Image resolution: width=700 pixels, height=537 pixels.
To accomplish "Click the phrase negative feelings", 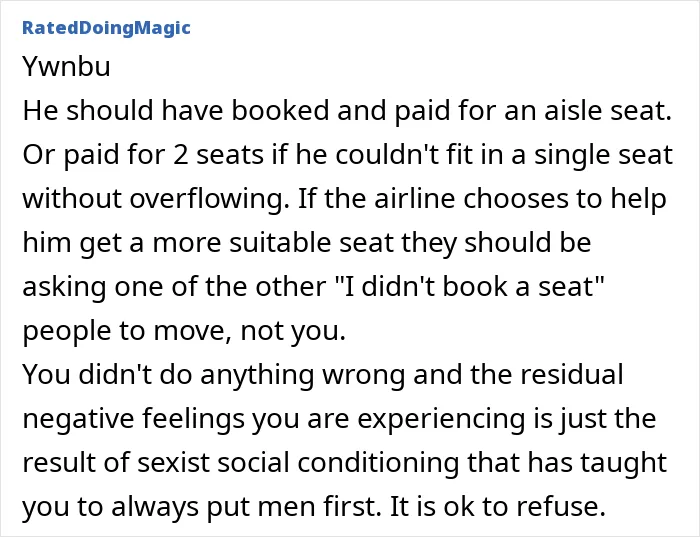I will click(x=133, y=419).
